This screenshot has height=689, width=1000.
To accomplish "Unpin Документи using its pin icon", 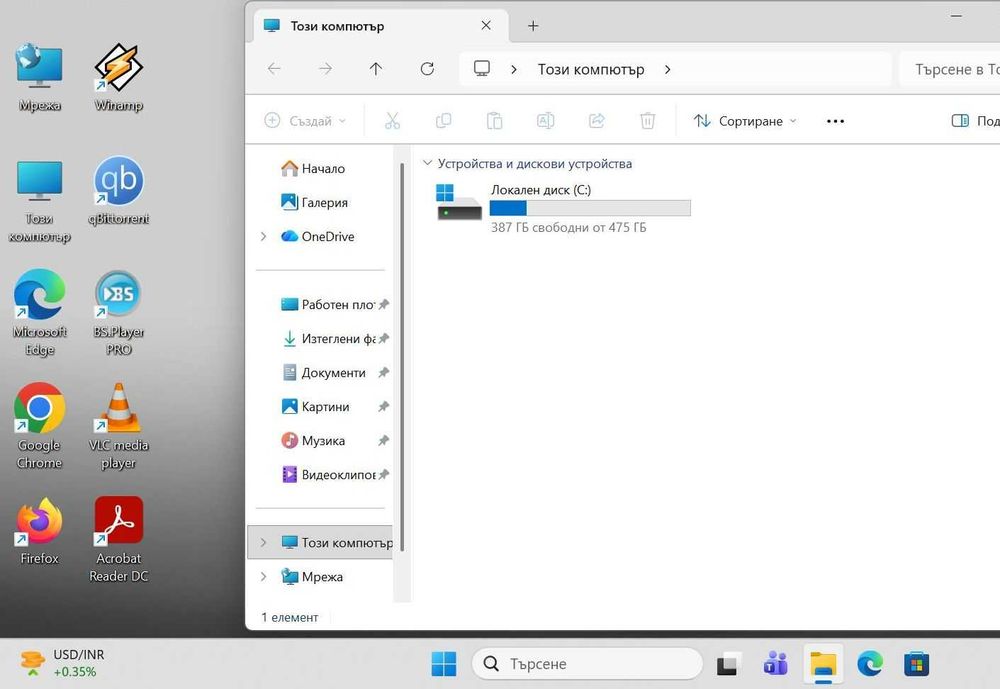I will [383, 373].
